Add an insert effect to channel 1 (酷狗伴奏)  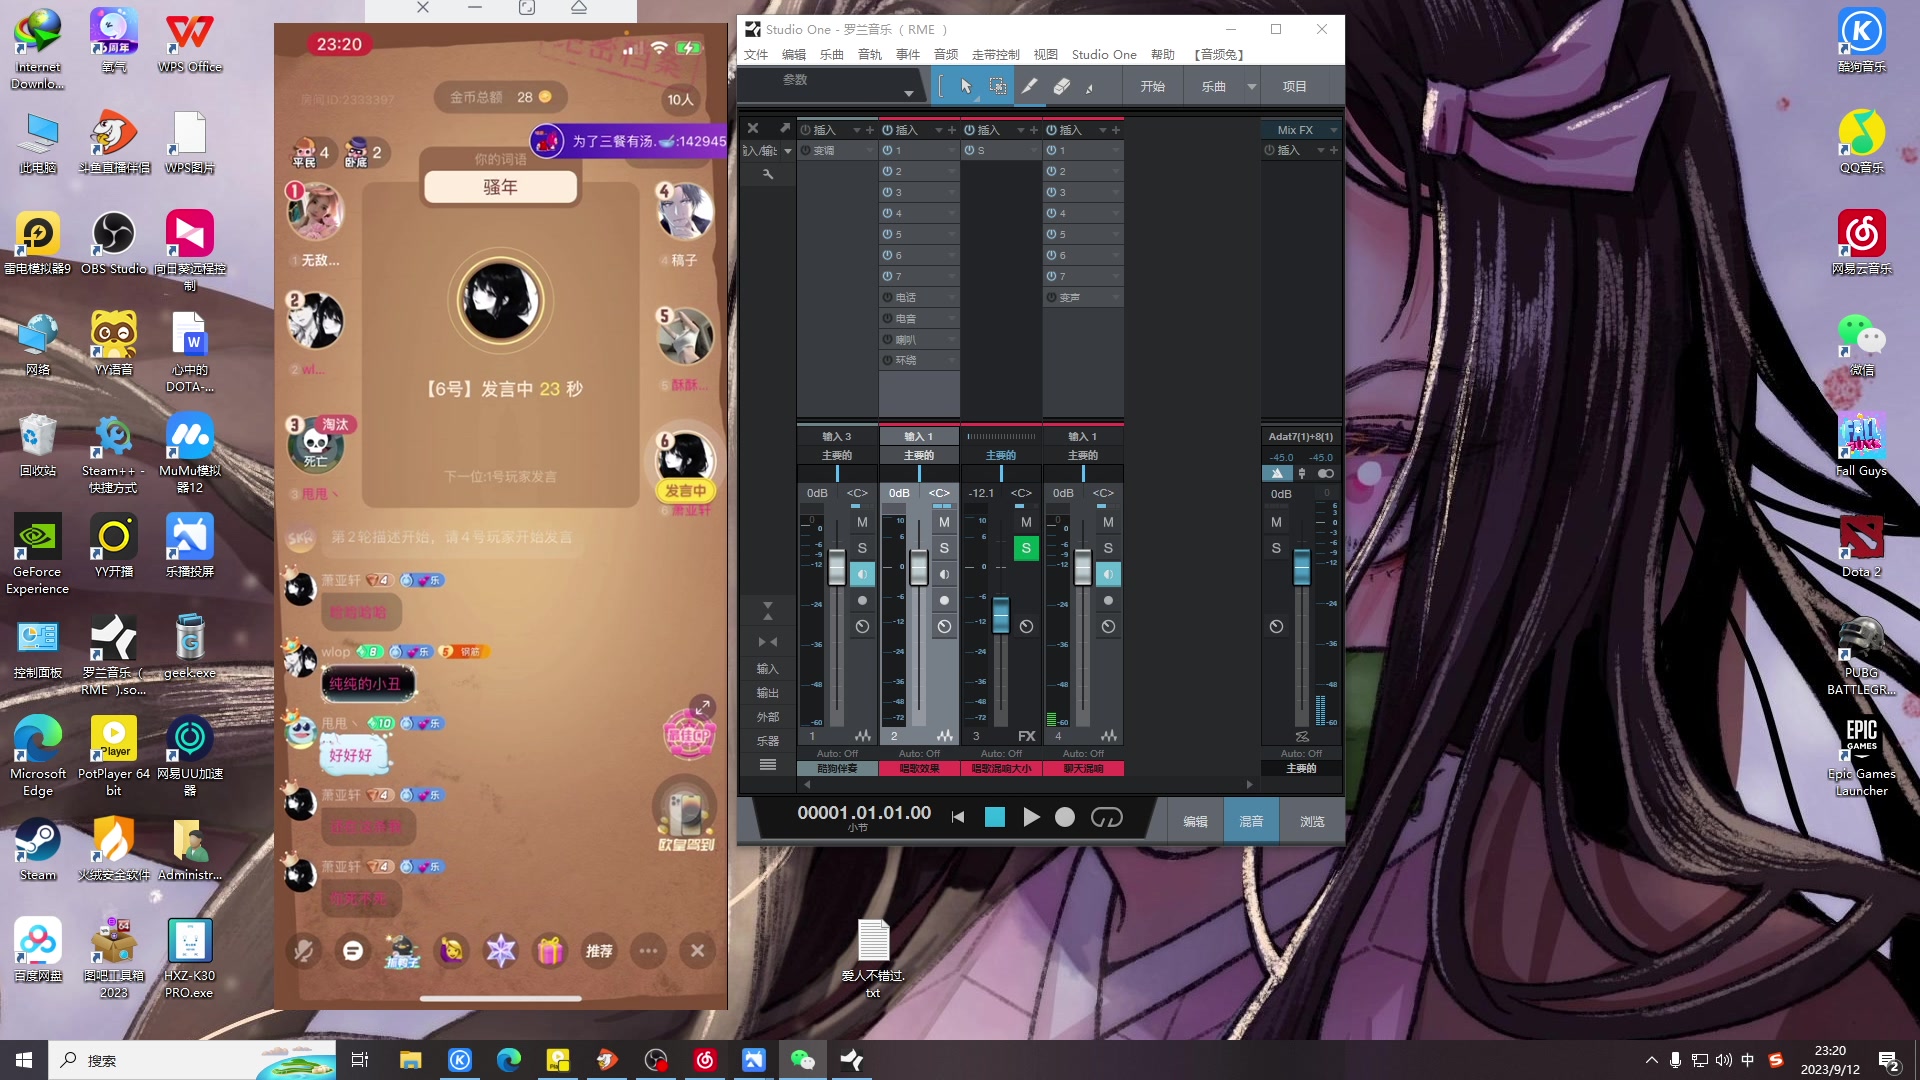click(x=870, y=130)
